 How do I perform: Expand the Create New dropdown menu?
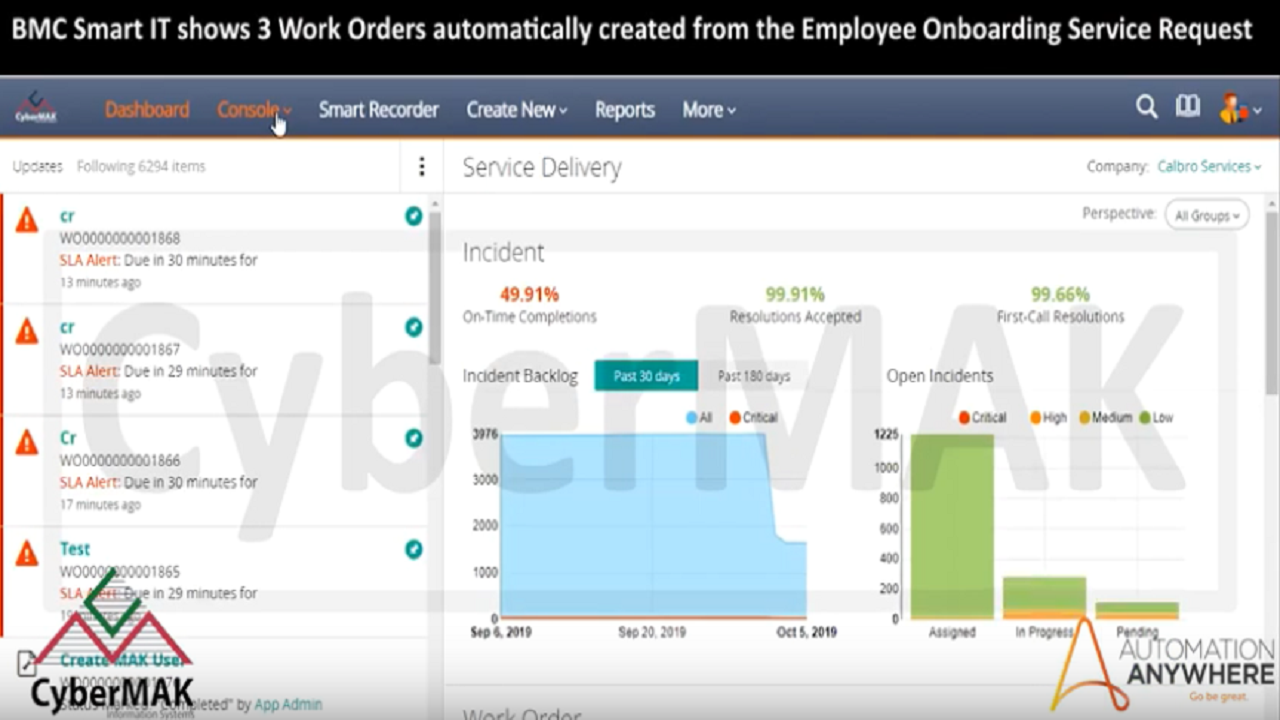coord(517,110)
